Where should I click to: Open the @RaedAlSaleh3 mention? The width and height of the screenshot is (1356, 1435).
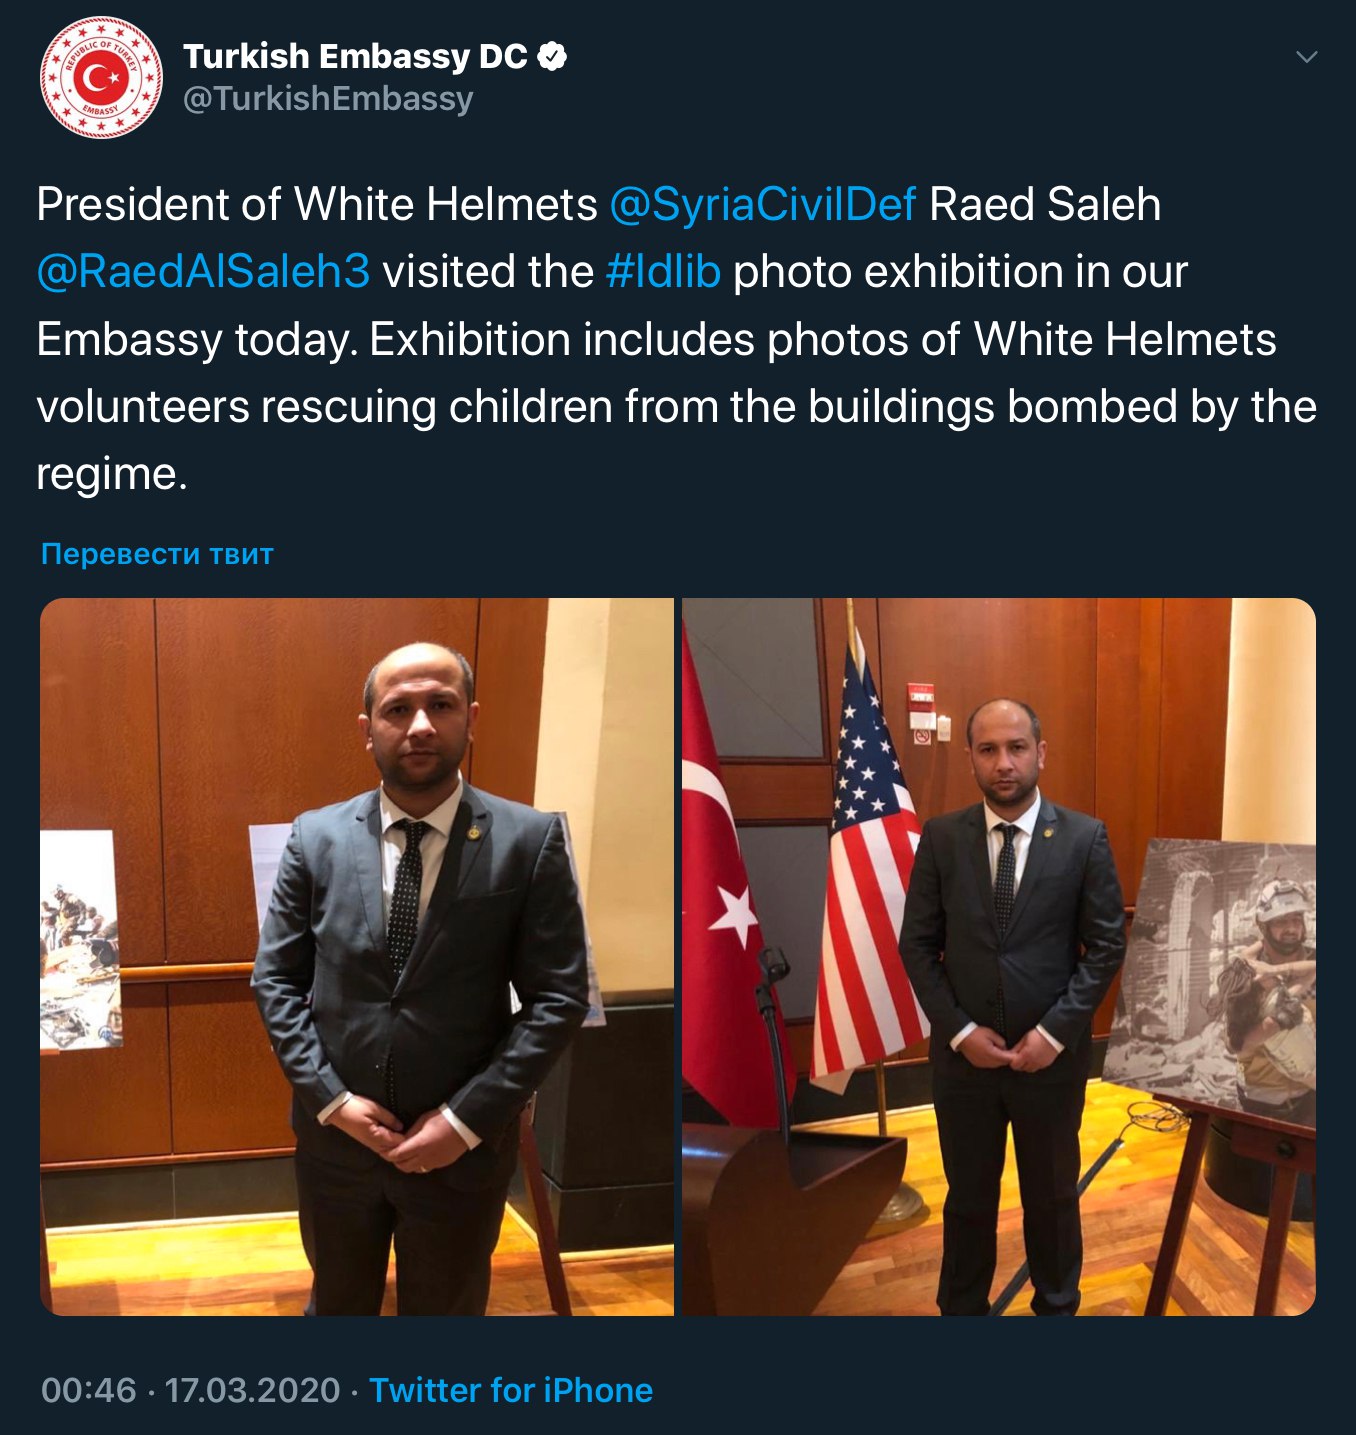(x=203, y=272)
